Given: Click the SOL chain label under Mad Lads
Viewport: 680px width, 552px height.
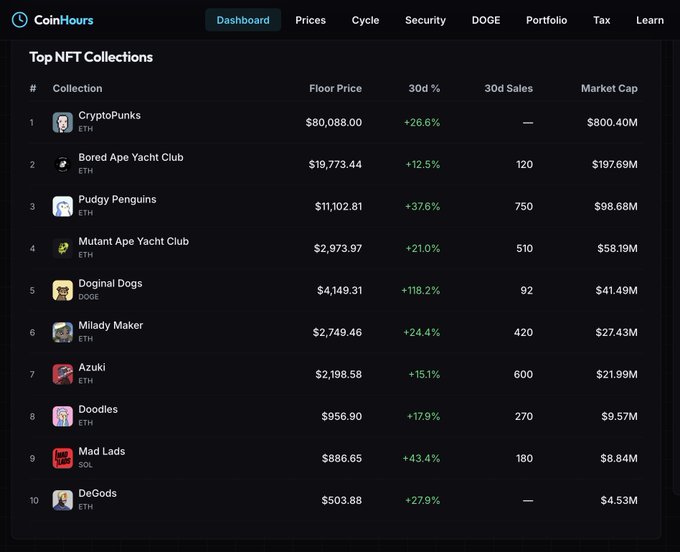Looking at the screenshot, I should pyautogui.click(x=85, y=465).
